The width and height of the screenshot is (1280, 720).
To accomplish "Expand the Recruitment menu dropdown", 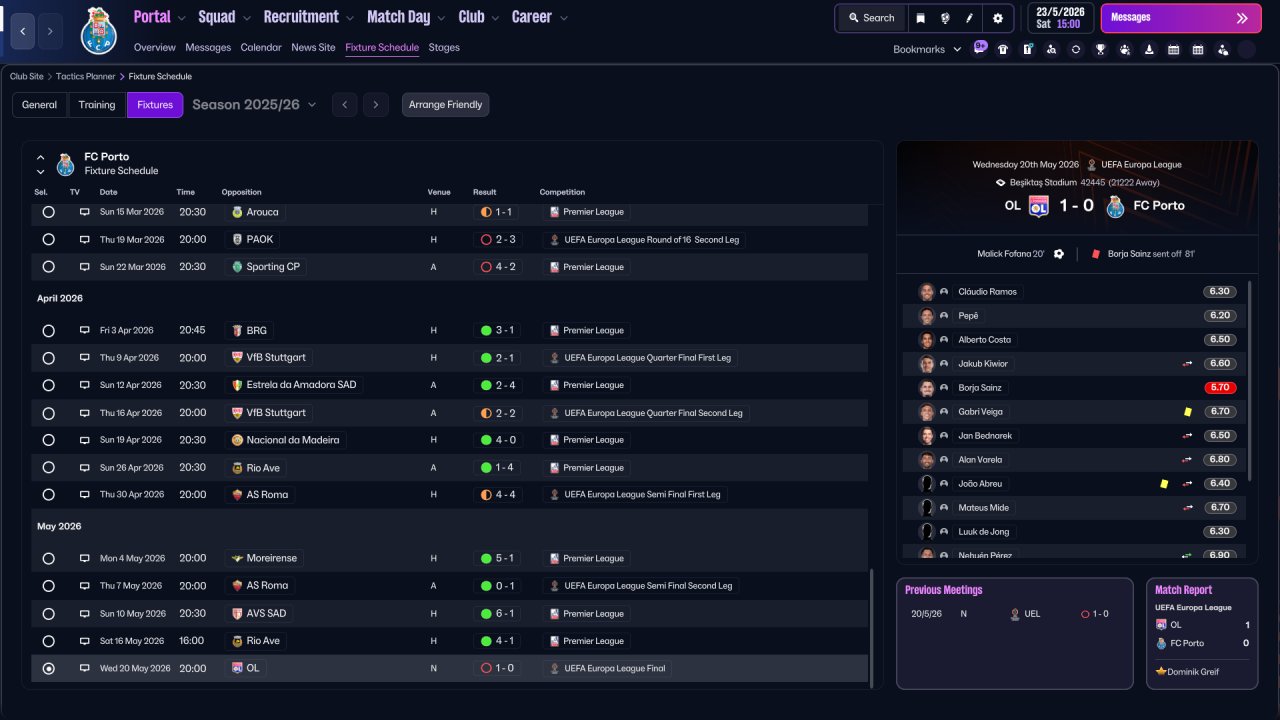I will (350, 18).
